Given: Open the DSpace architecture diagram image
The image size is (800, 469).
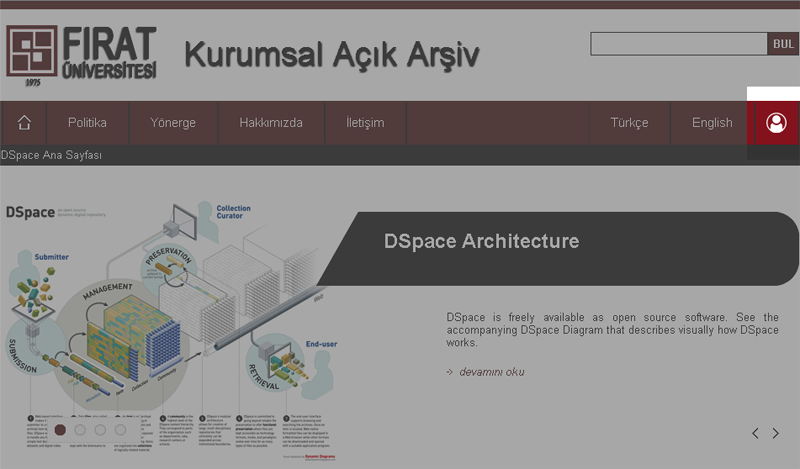Looking at the screenshot, I should (171, 332).
